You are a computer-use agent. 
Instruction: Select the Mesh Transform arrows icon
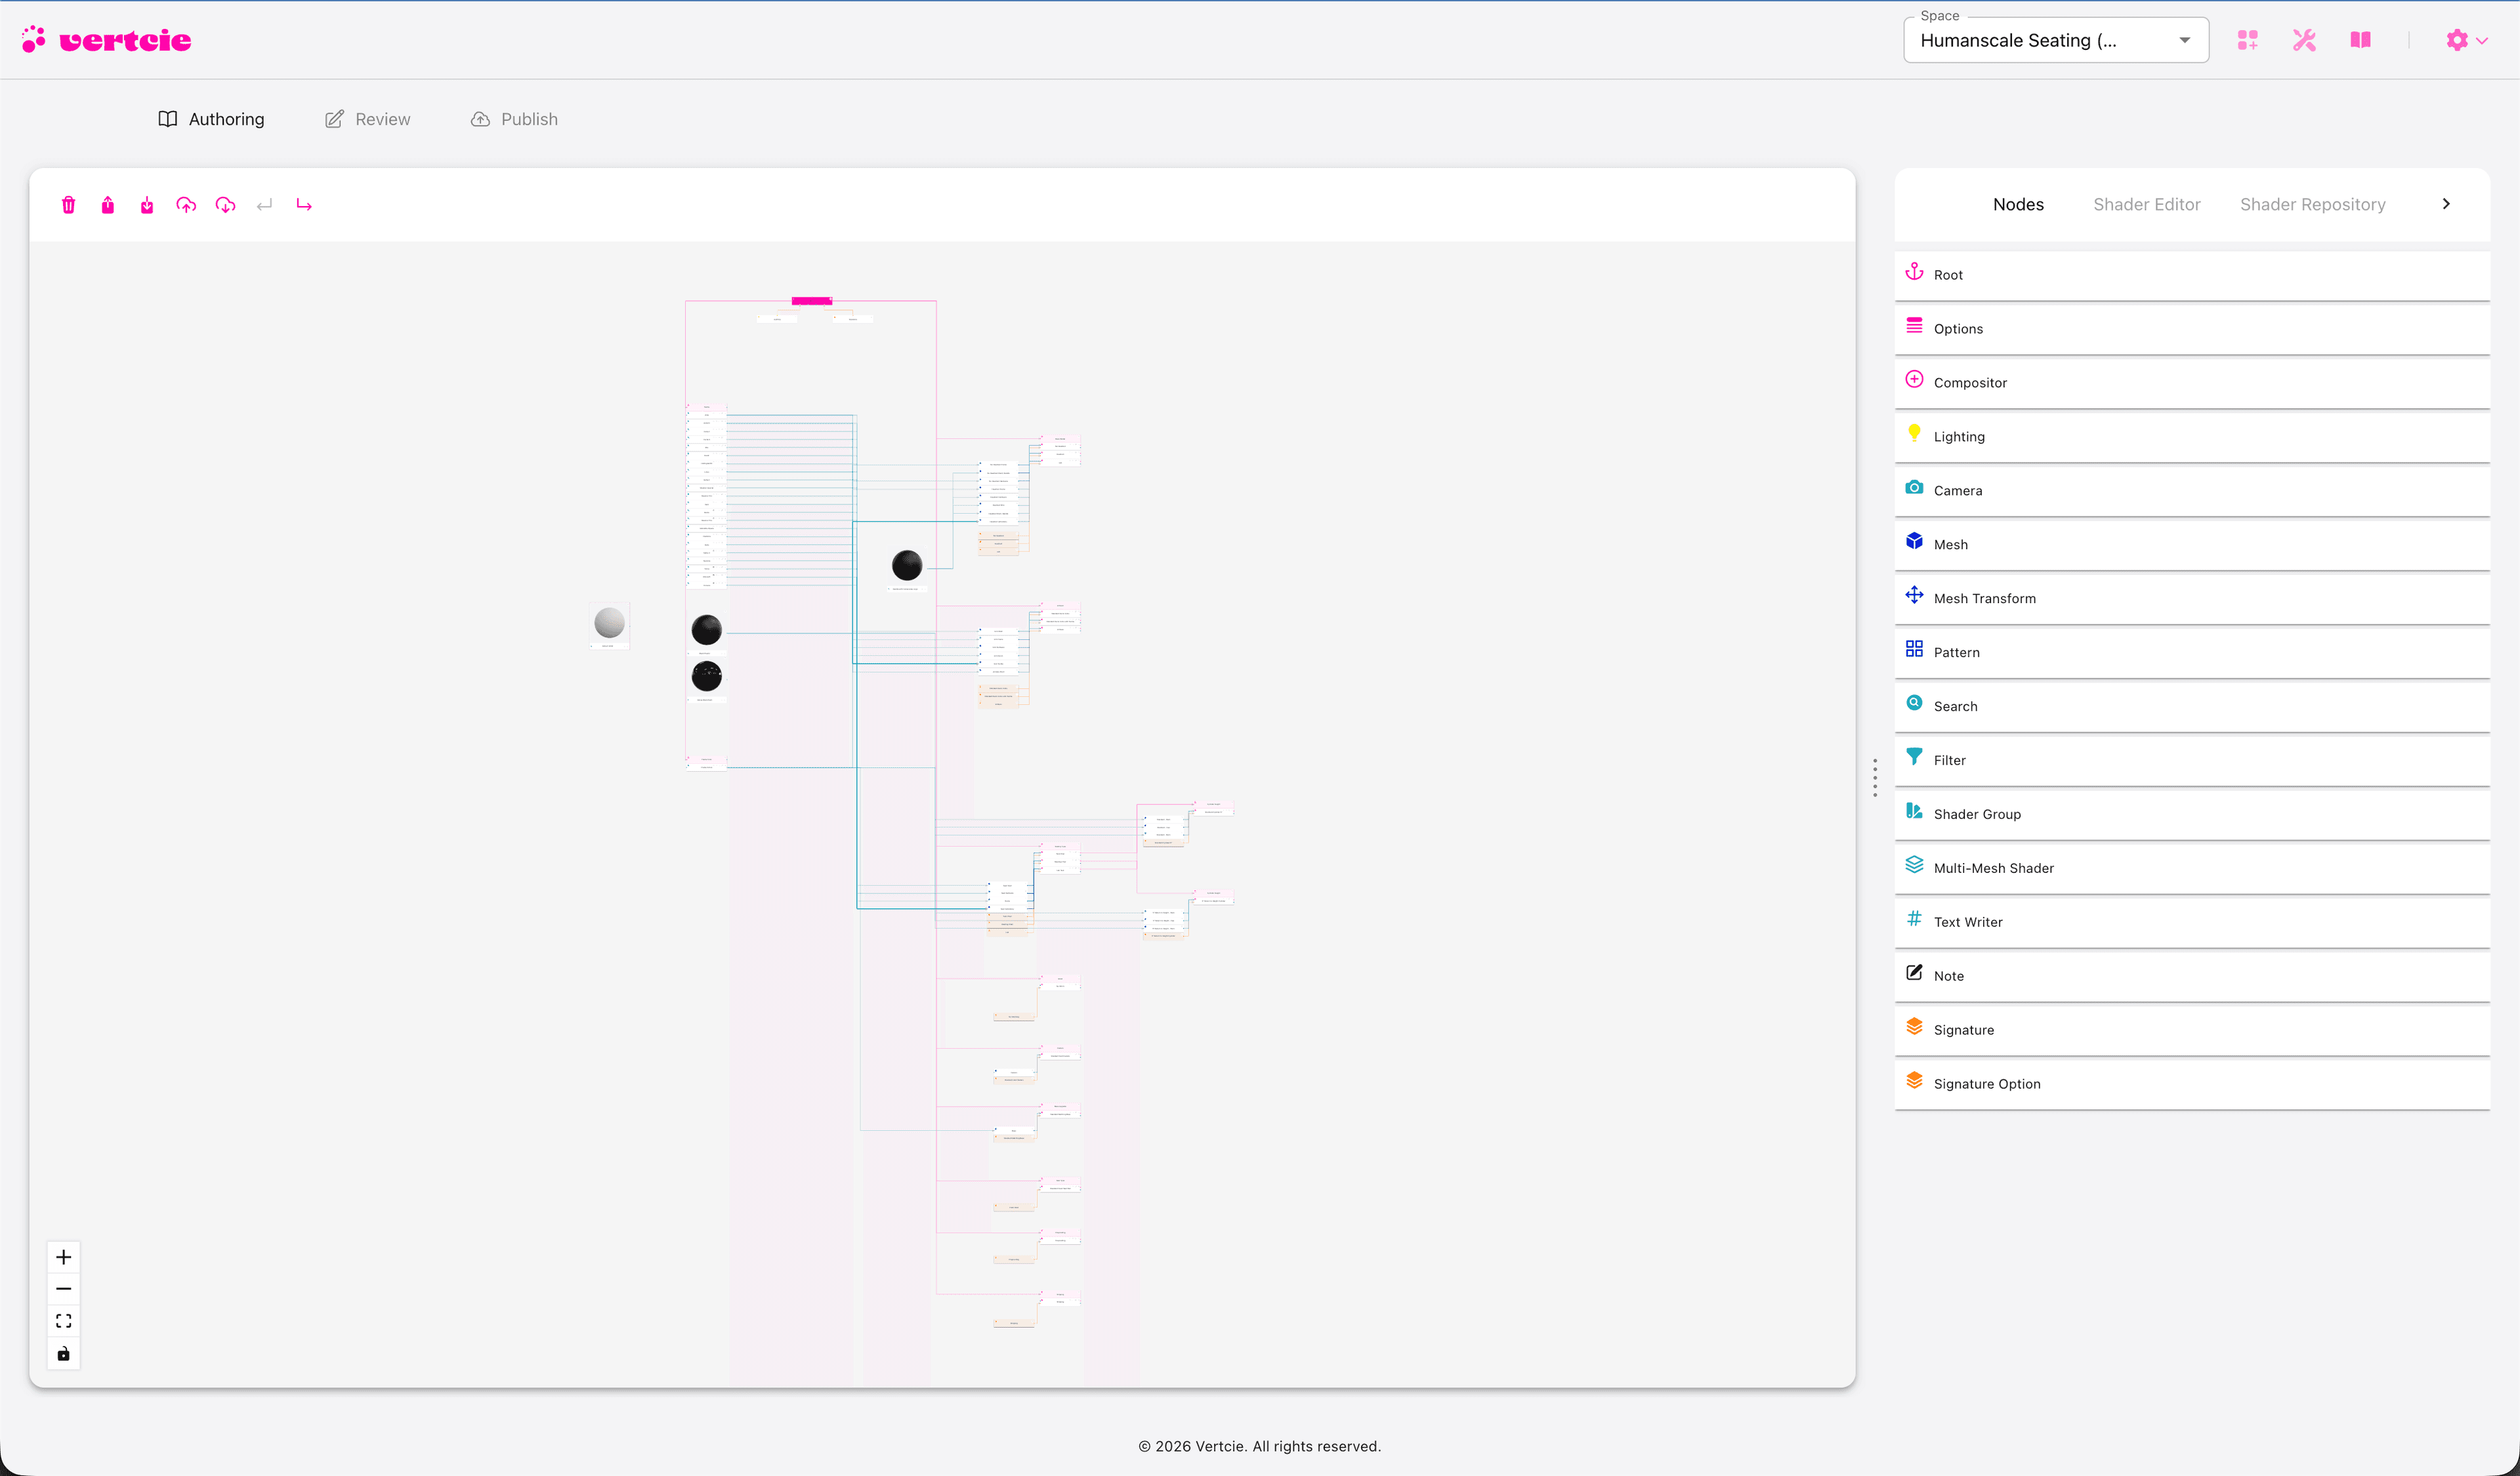pos(1914,596)
